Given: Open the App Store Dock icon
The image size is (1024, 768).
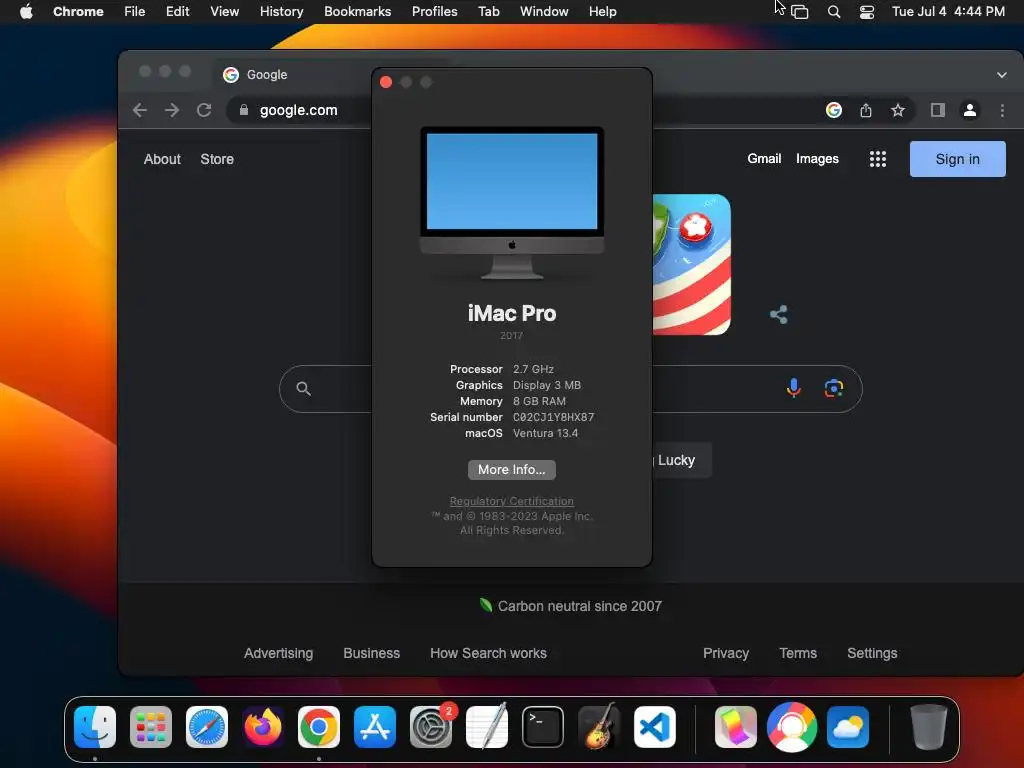Looking at the screenshot, I should pyautogui.click(x=375, y=727).
